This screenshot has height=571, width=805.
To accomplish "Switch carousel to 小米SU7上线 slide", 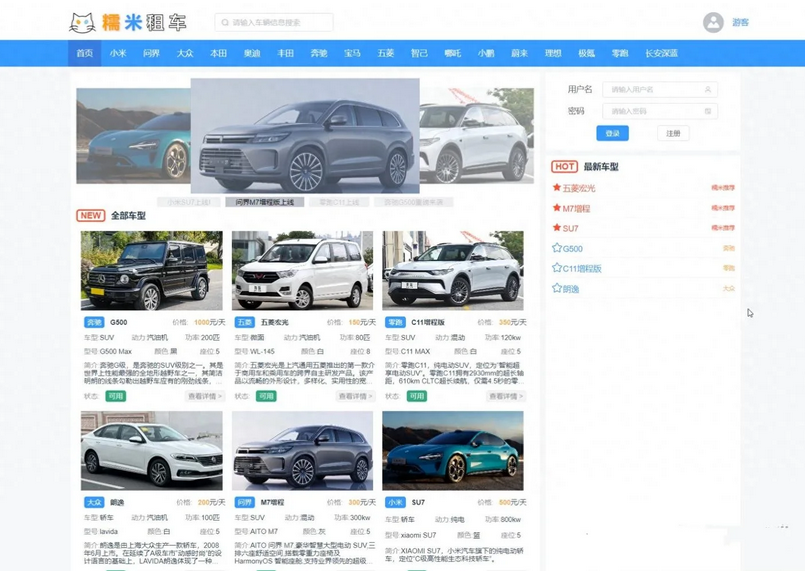I will point(189,202).
